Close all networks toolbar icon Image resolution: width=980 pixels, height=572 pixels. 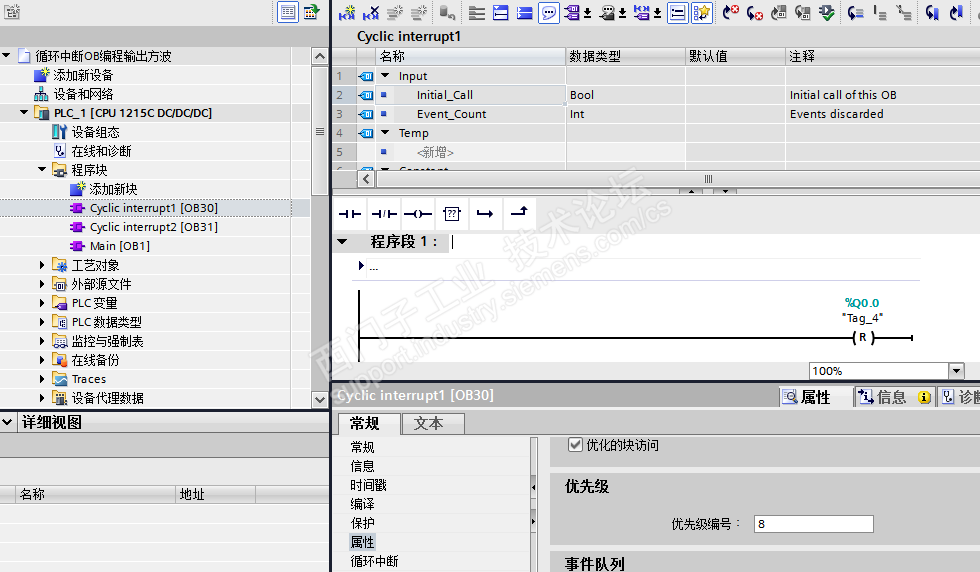pyautogui.click(x=524, y=12)
